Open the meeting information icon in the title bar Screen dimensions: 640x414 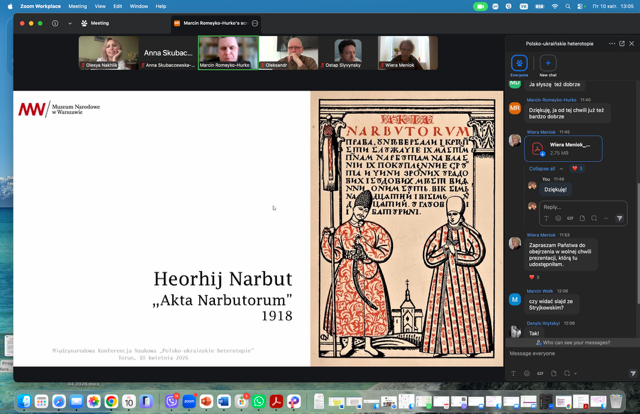click(x=55, y=23)
